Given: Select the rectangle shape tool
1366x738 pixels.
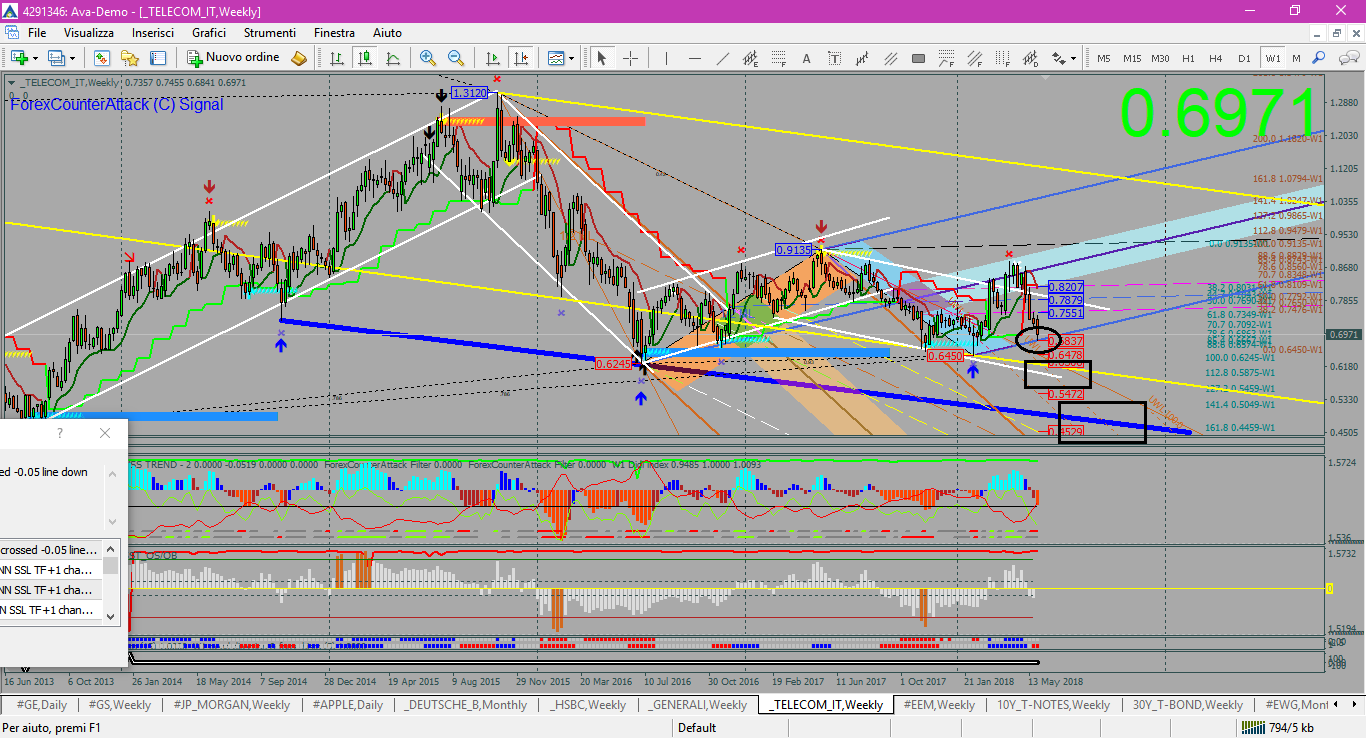Looking at the screenshot, I should tap(919, 58).
